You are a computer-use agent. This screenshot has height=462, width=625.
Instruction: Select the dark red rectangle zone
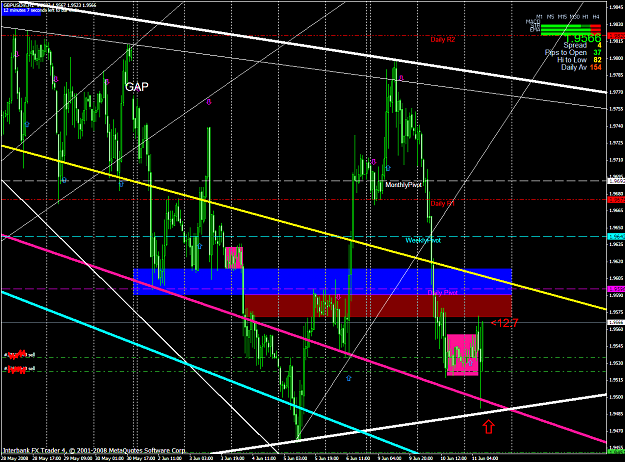click(378, 306)
